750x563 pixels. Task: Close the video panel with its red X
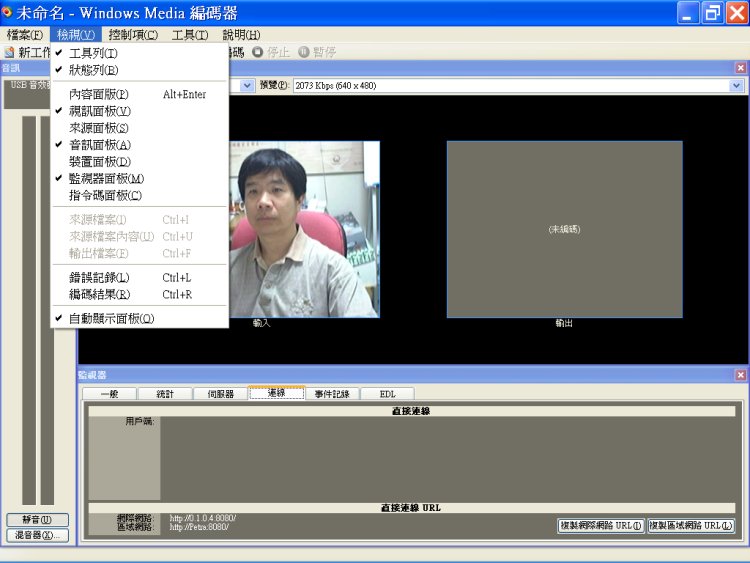pos(740,68)
